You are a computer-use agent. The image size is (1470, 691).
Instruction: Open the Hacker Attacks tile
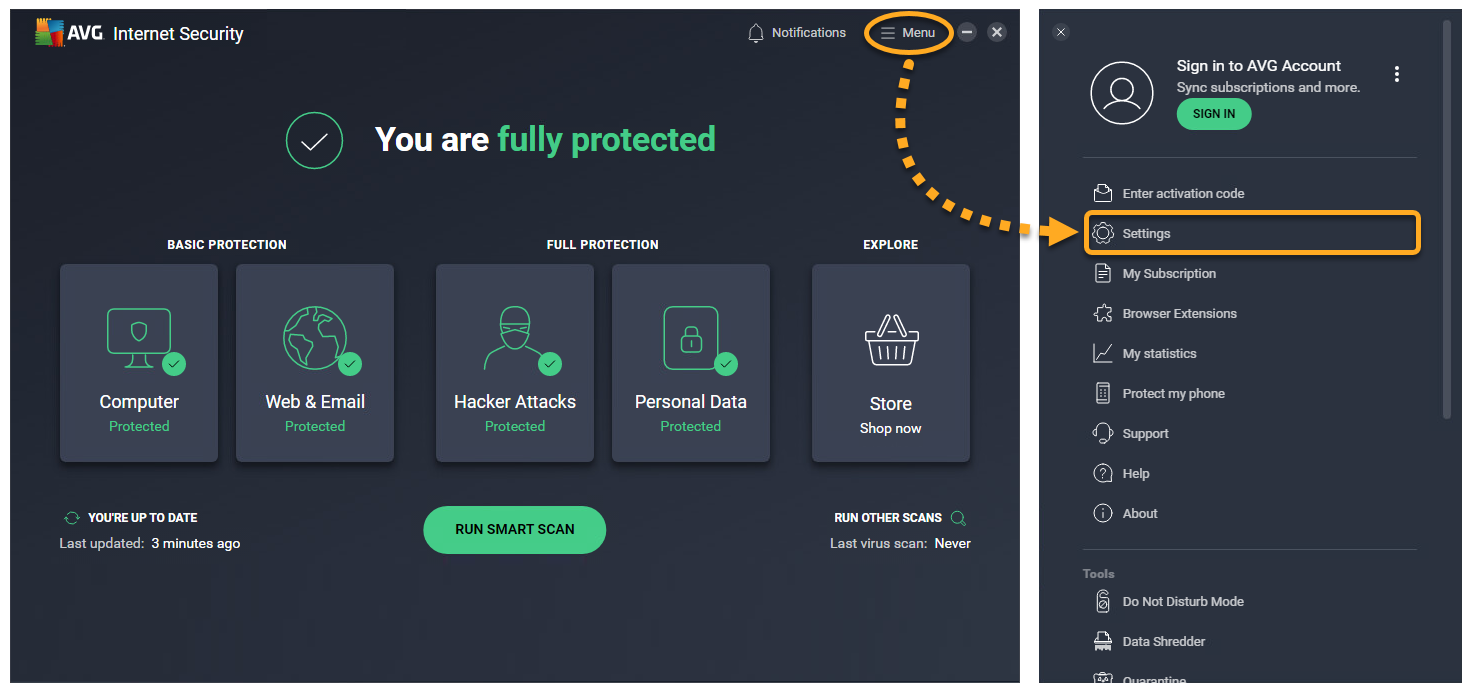pos(515,362)
